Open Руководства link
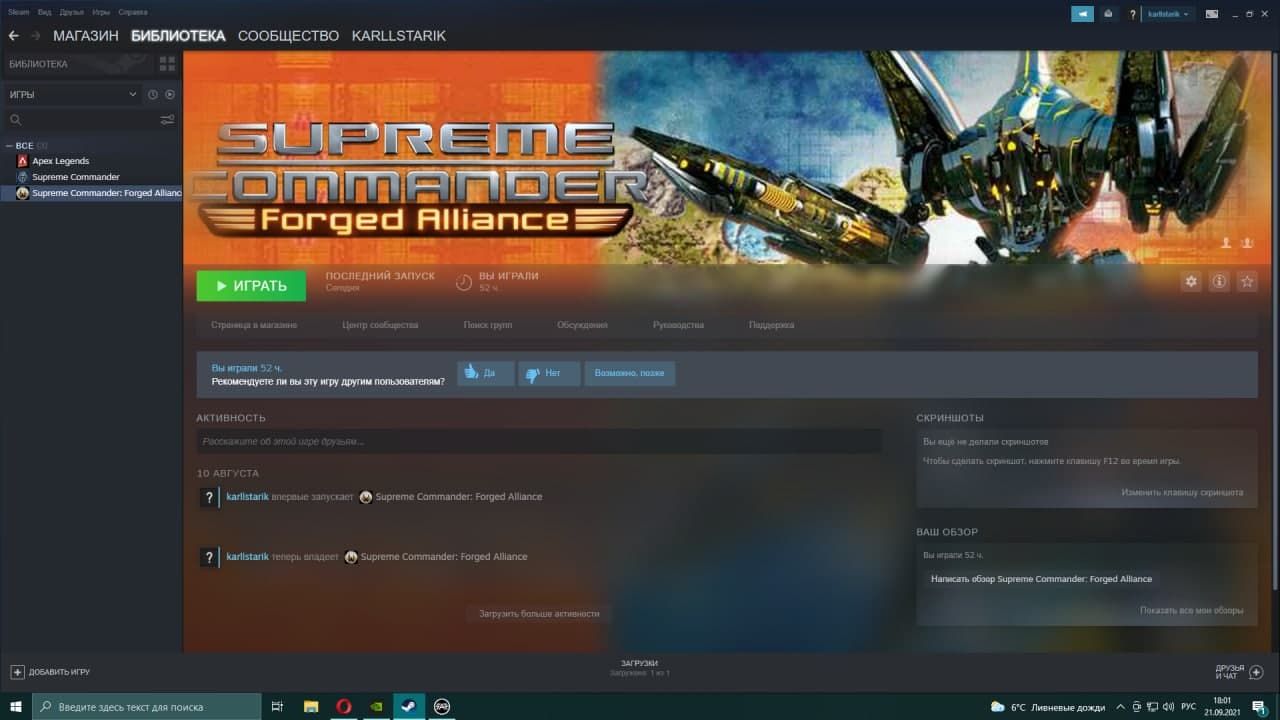The image size is (1280, 720). tap(678, 325)
